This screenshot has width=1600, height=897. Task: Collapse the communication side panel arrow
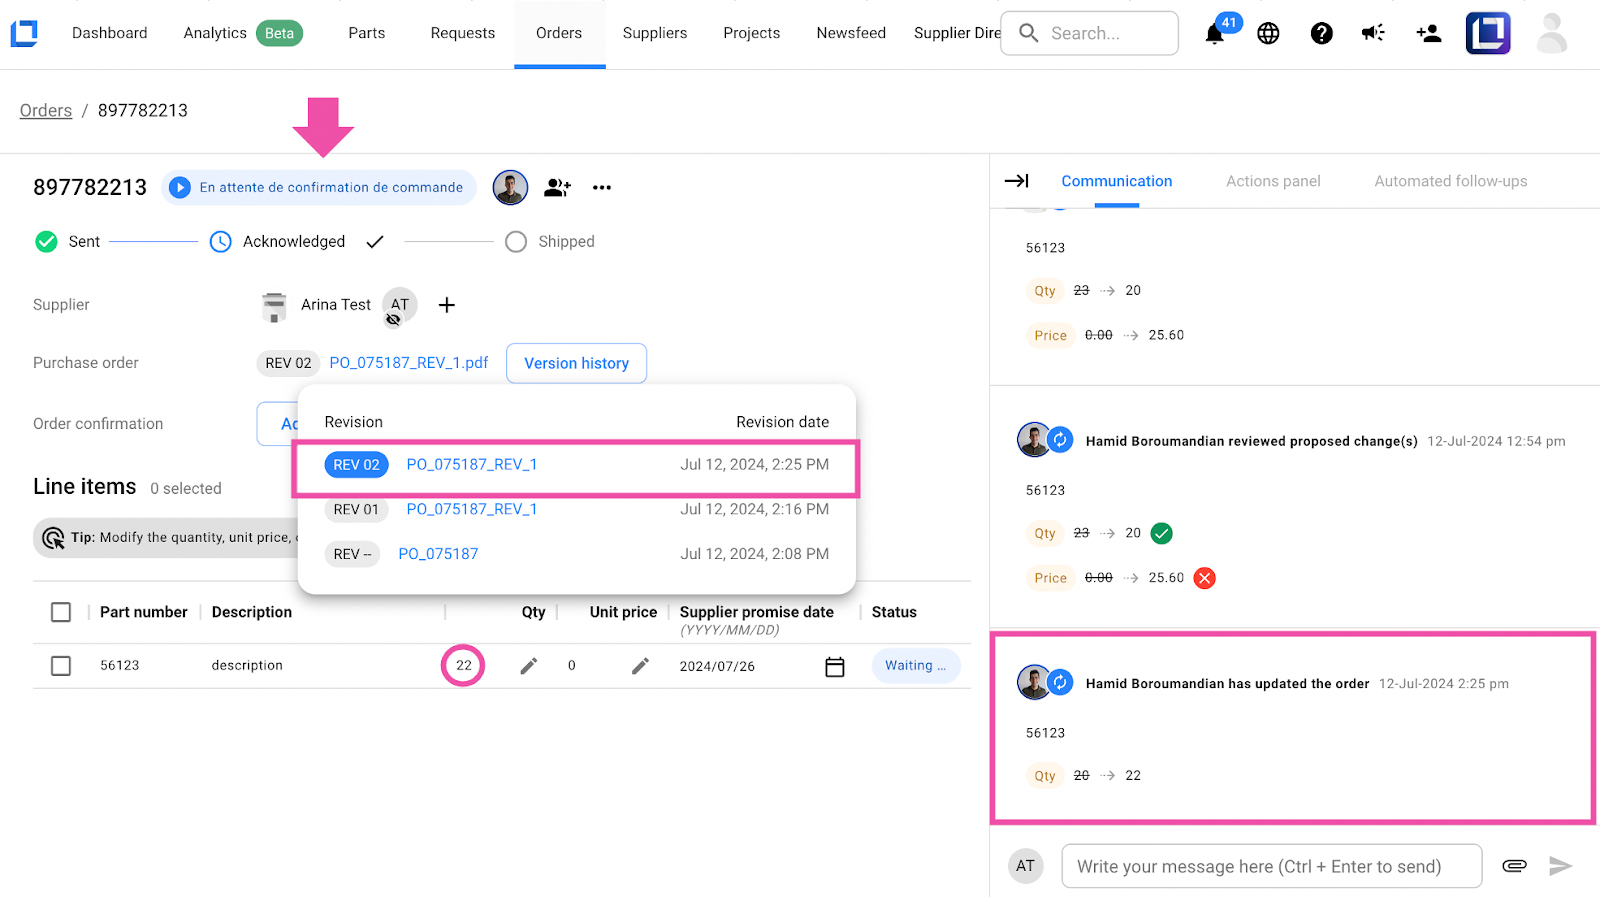[x=1016, y=181]
